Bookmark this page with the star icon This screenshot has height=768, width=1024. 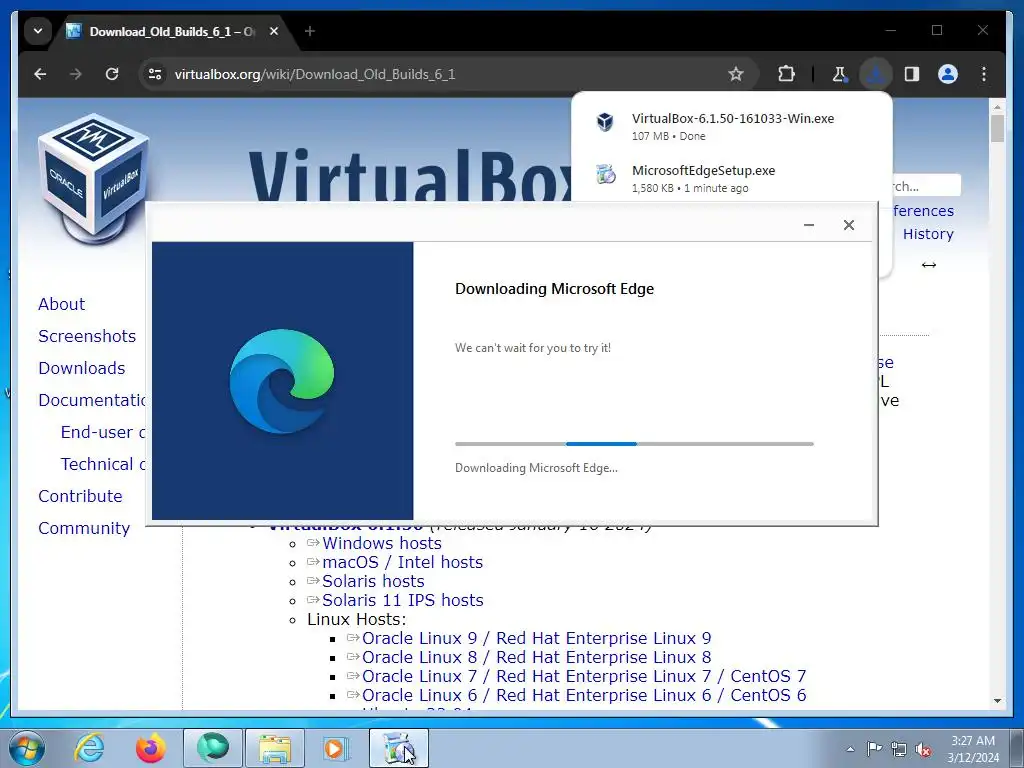pyautogui.click(x=736, y=74)
